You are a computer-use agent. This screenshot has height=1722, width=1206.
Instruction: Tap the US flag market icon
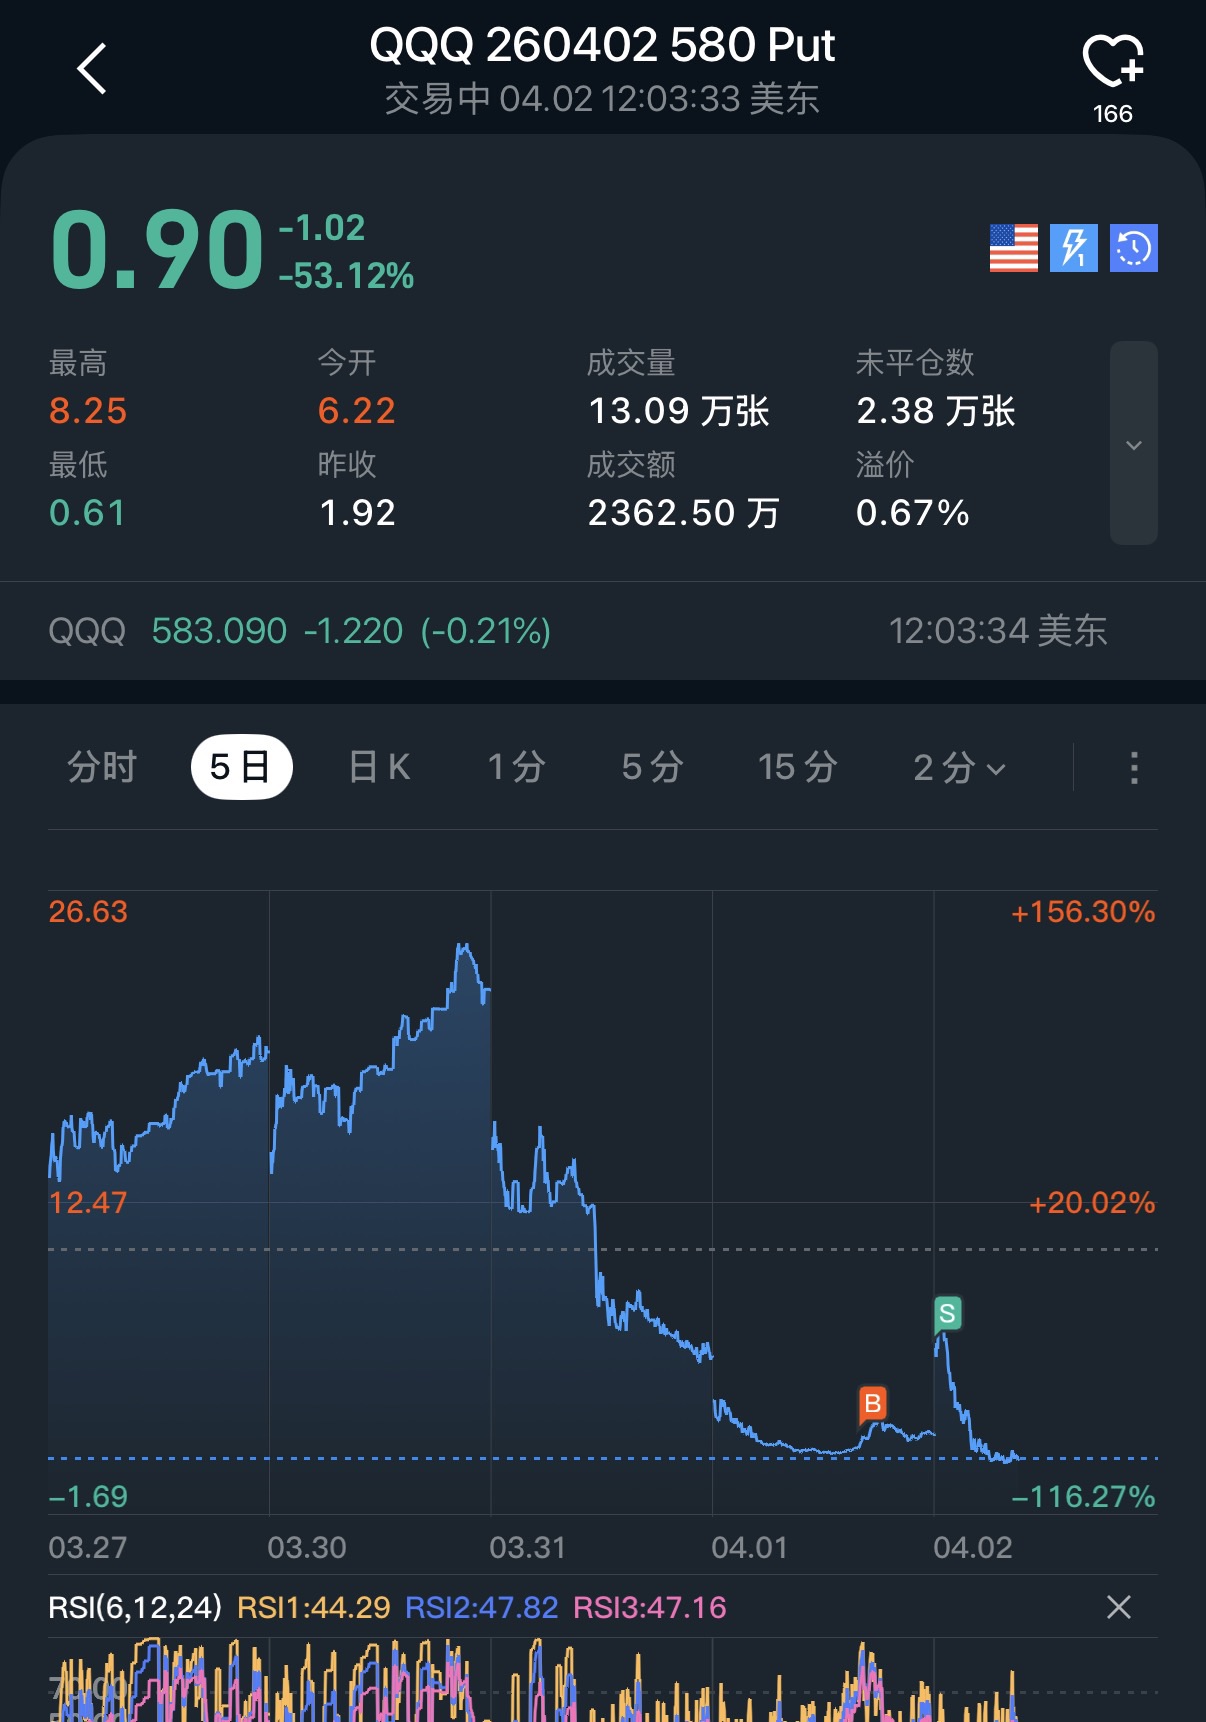(1013, 248)
